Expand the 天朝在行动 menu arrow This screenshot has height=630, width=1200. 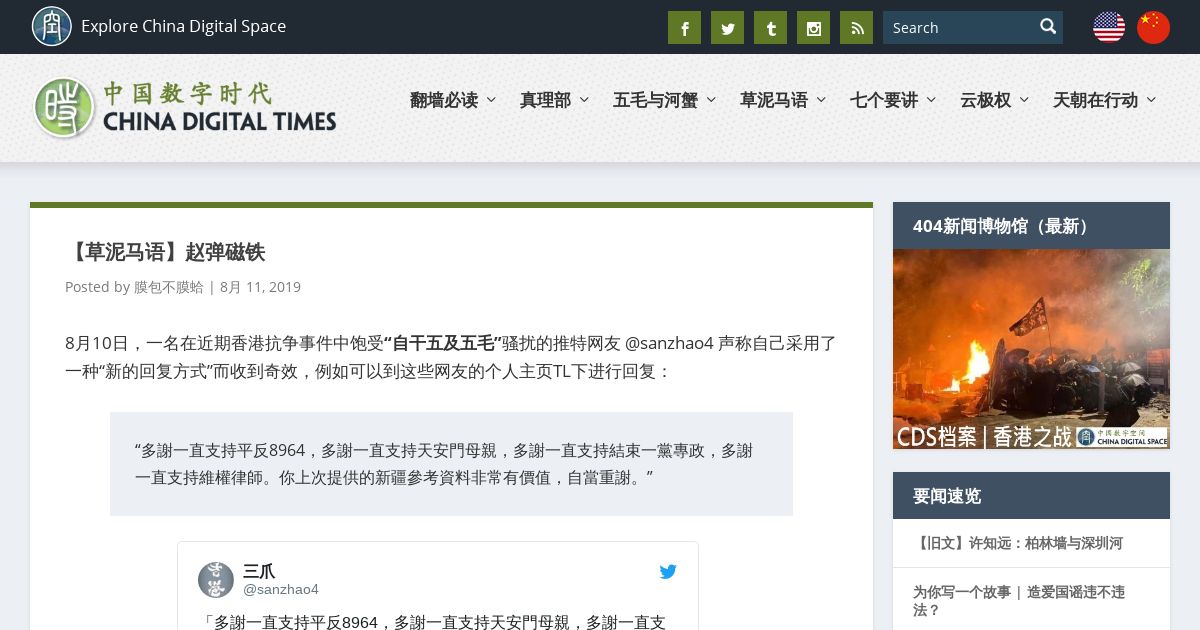pos(1151,100)
